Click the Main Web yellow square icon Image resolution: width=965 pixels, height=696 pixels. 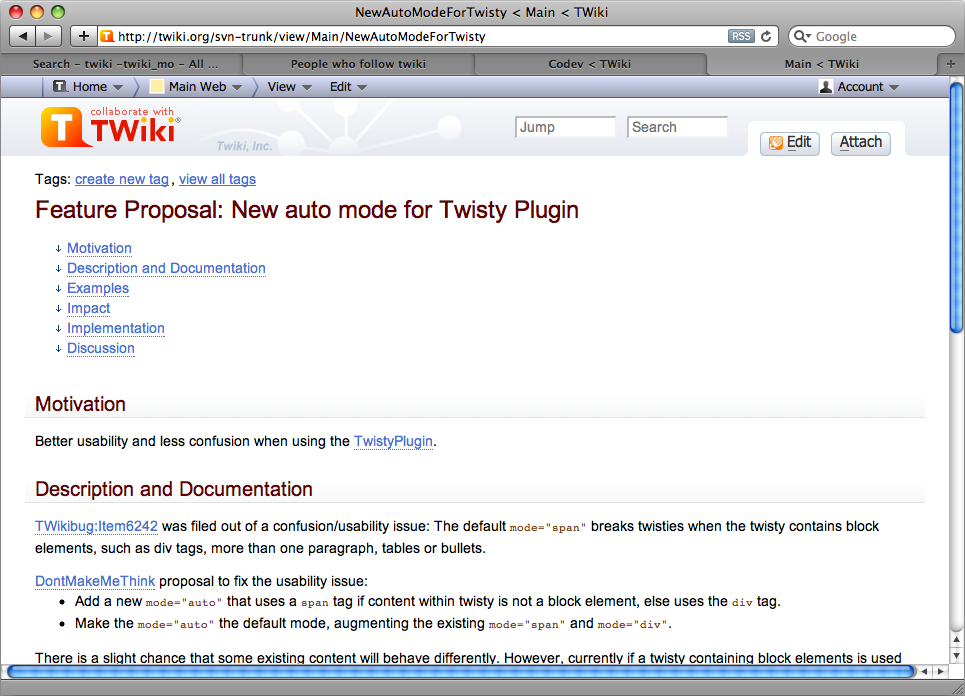tap(157, 87)
